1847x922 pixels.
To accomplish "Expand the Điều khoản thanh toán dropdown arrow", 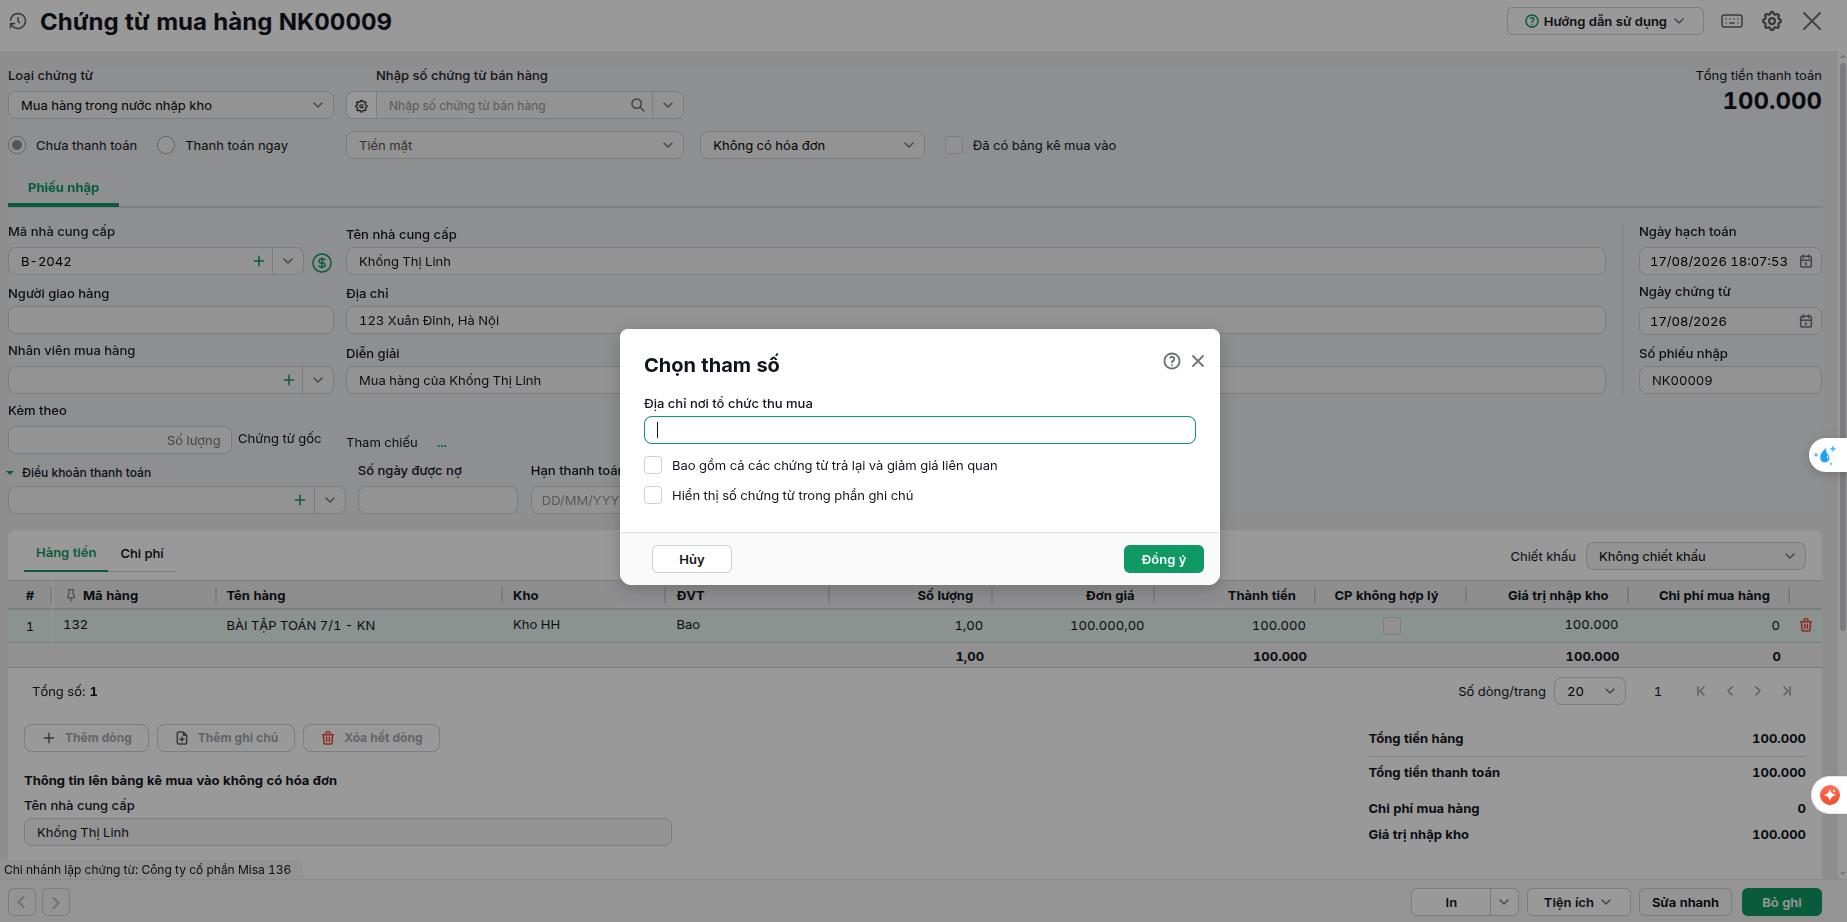I will 330,500.
